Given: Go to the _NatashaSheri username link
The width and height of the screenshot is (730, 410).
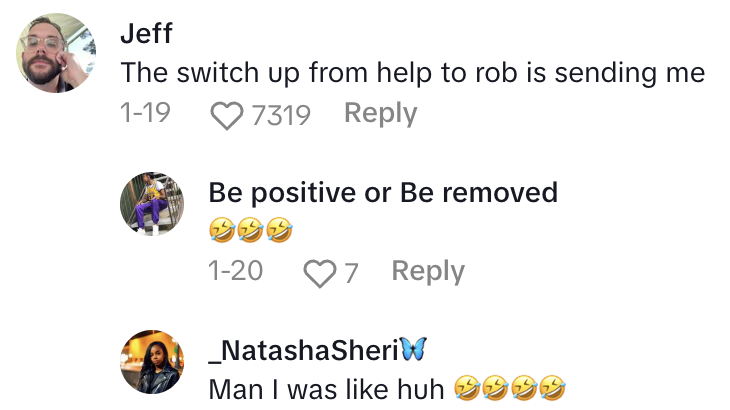Looking at the screenshot, I should [x=303, y=350].
